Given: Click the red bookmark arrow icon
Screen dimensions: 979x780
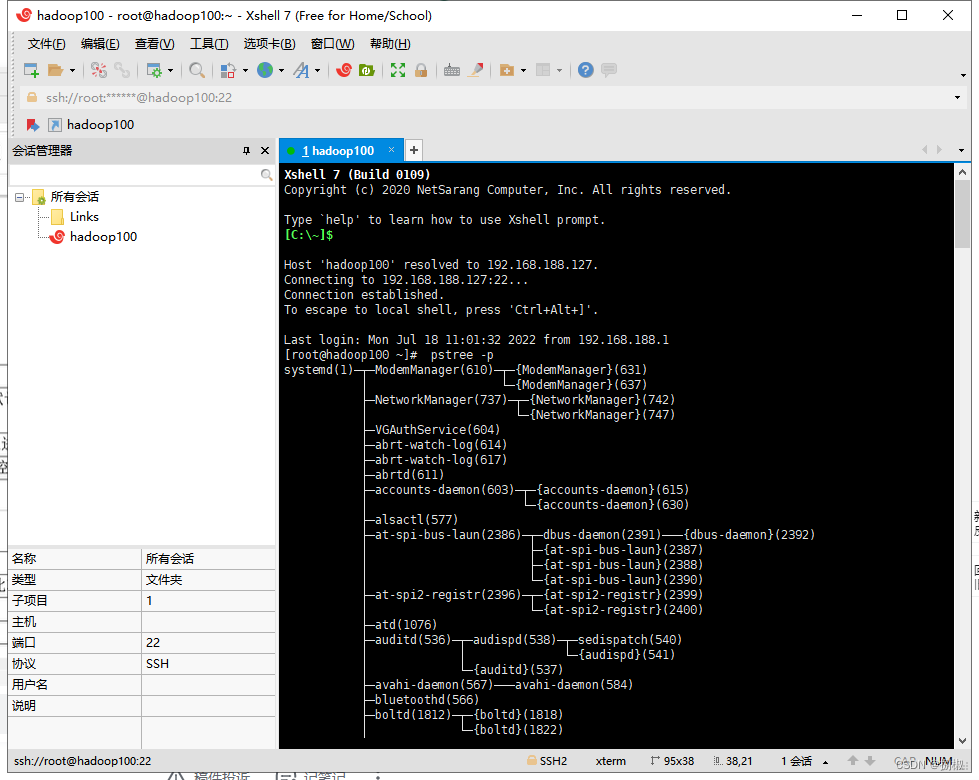Looking at the screenshot, I should coord(33,125).
